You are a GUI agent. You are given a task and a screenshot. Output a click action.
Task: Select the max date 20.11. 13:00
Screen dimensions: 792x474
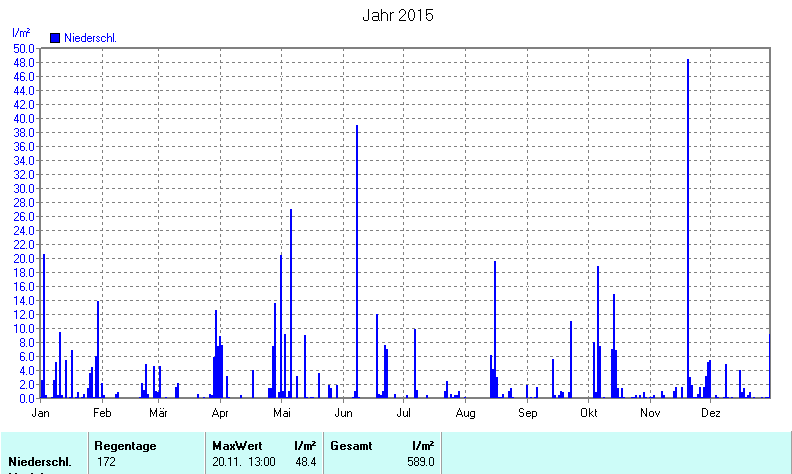pos(244,462)
